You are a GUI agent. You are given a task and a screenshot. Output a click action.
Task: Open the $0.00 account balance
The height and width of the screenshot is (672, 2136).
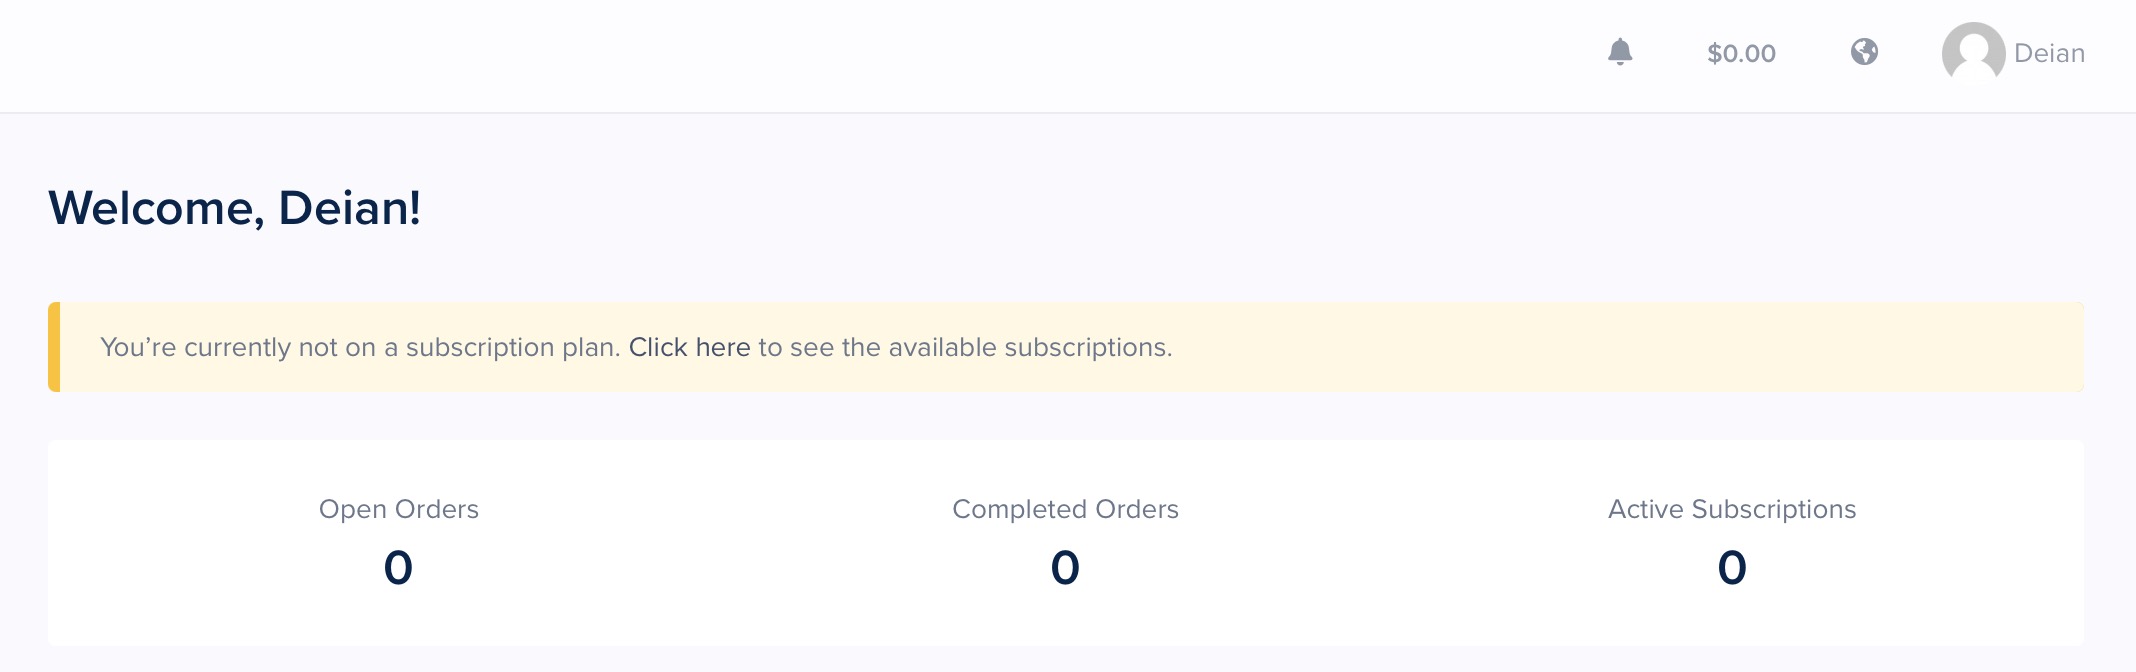pyautogui.click(x=1741, y=53)
